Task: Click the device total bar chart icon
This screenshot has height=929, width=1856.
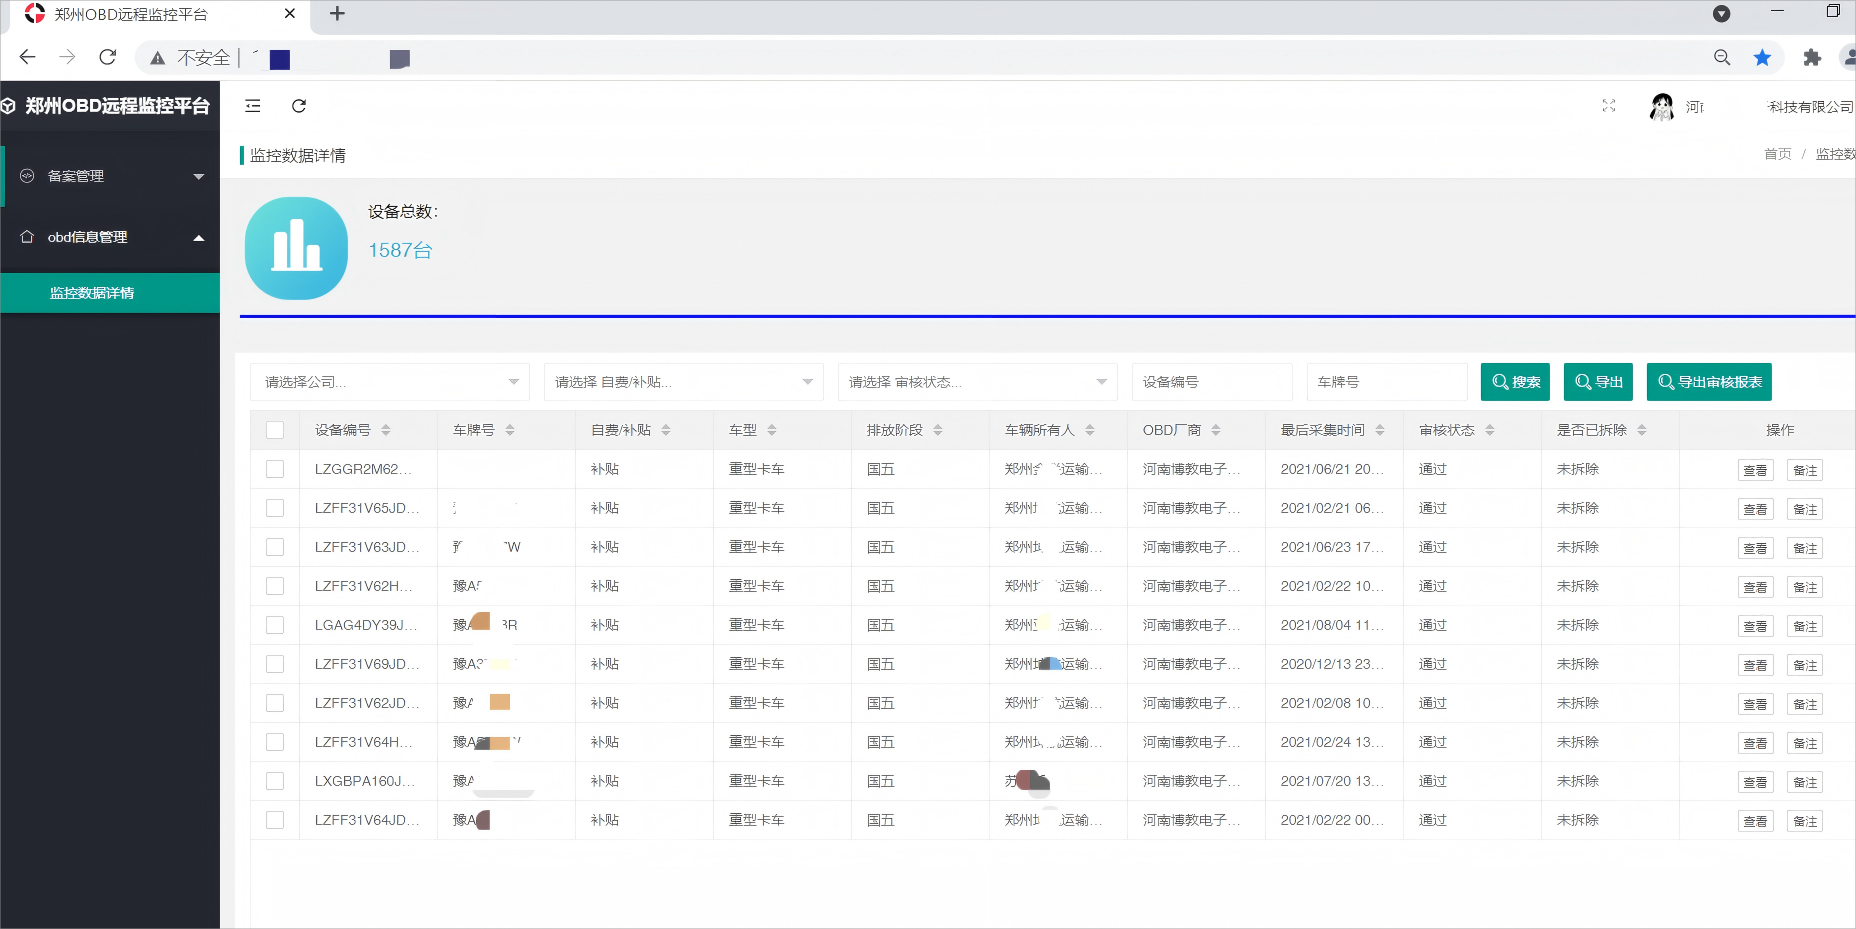Action: [x=296, y=248]
